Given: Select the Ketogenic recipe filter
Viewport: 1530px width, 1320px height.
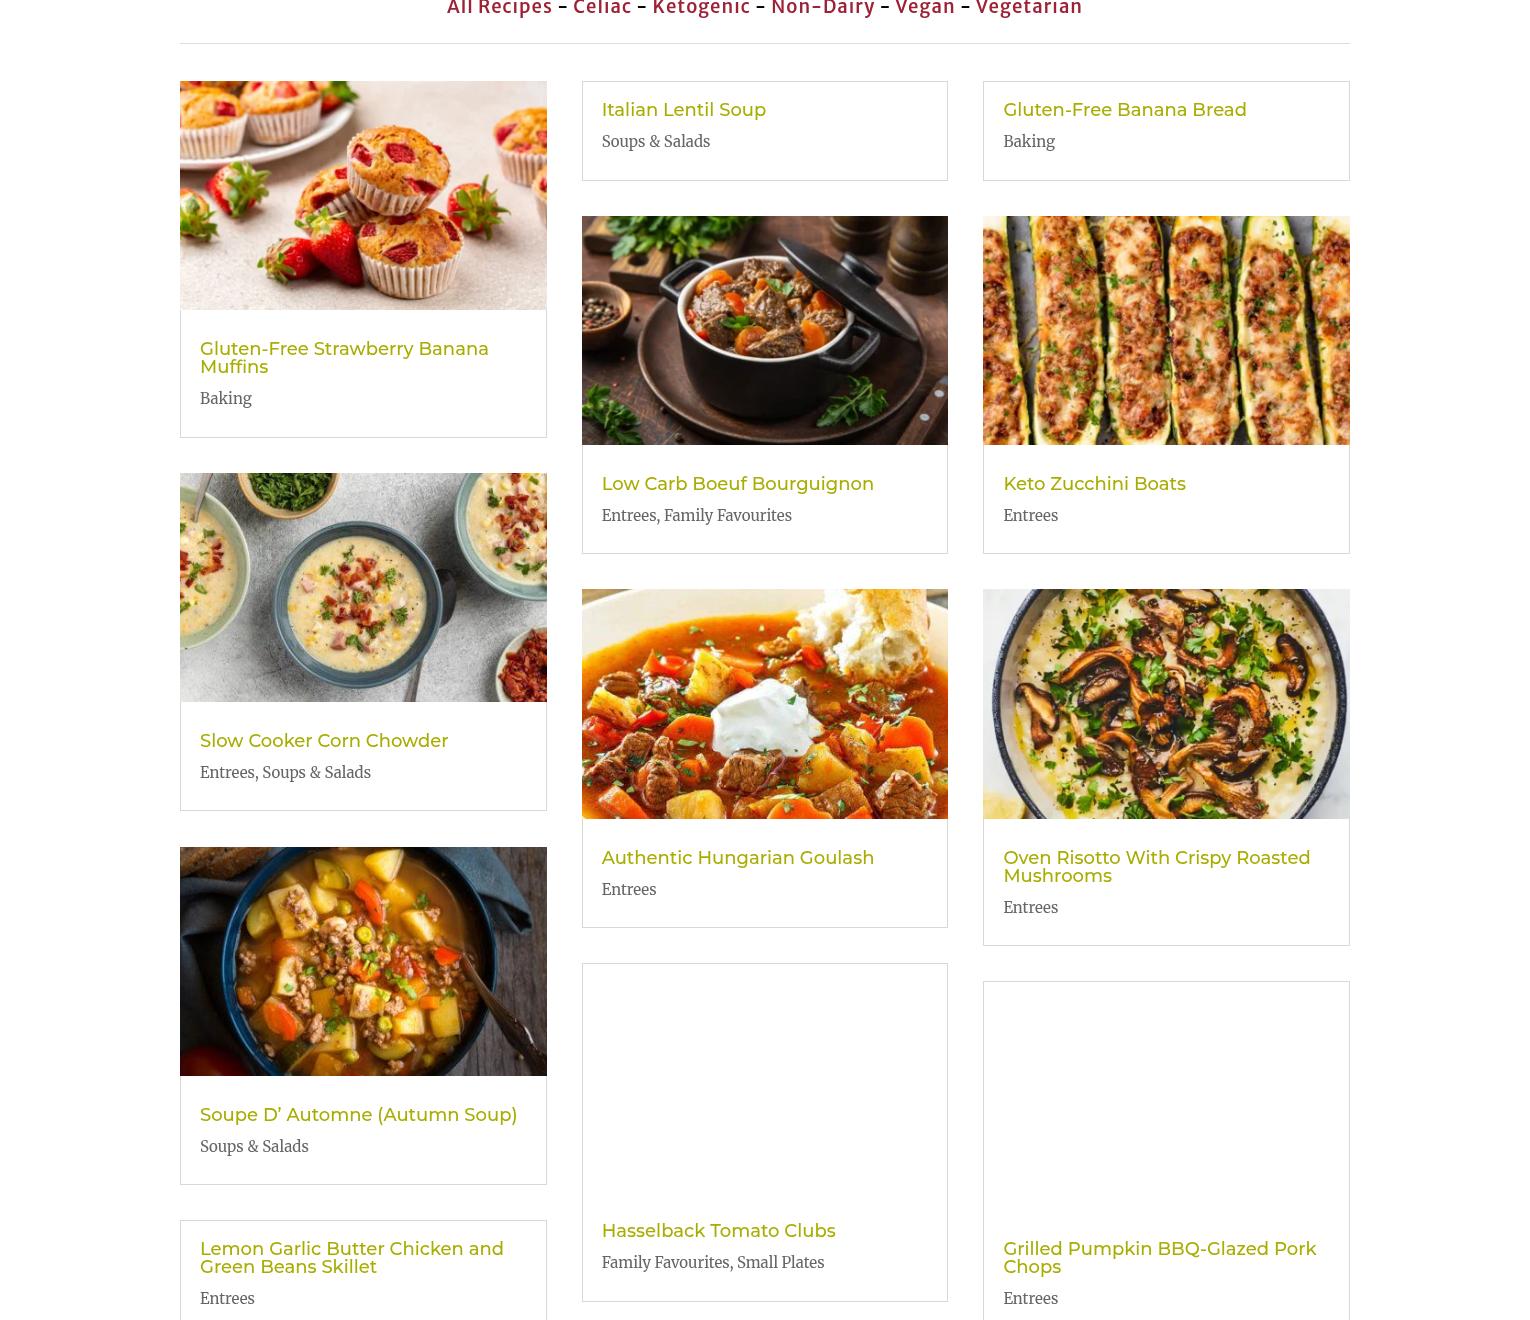Looking at the screenshot, I should (701, 7).
